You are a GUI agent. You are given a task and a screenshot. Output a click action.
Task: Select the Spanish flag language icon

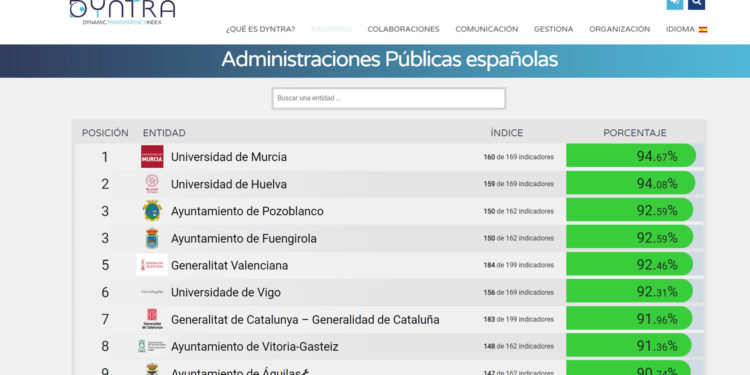[x=703, y=29]
